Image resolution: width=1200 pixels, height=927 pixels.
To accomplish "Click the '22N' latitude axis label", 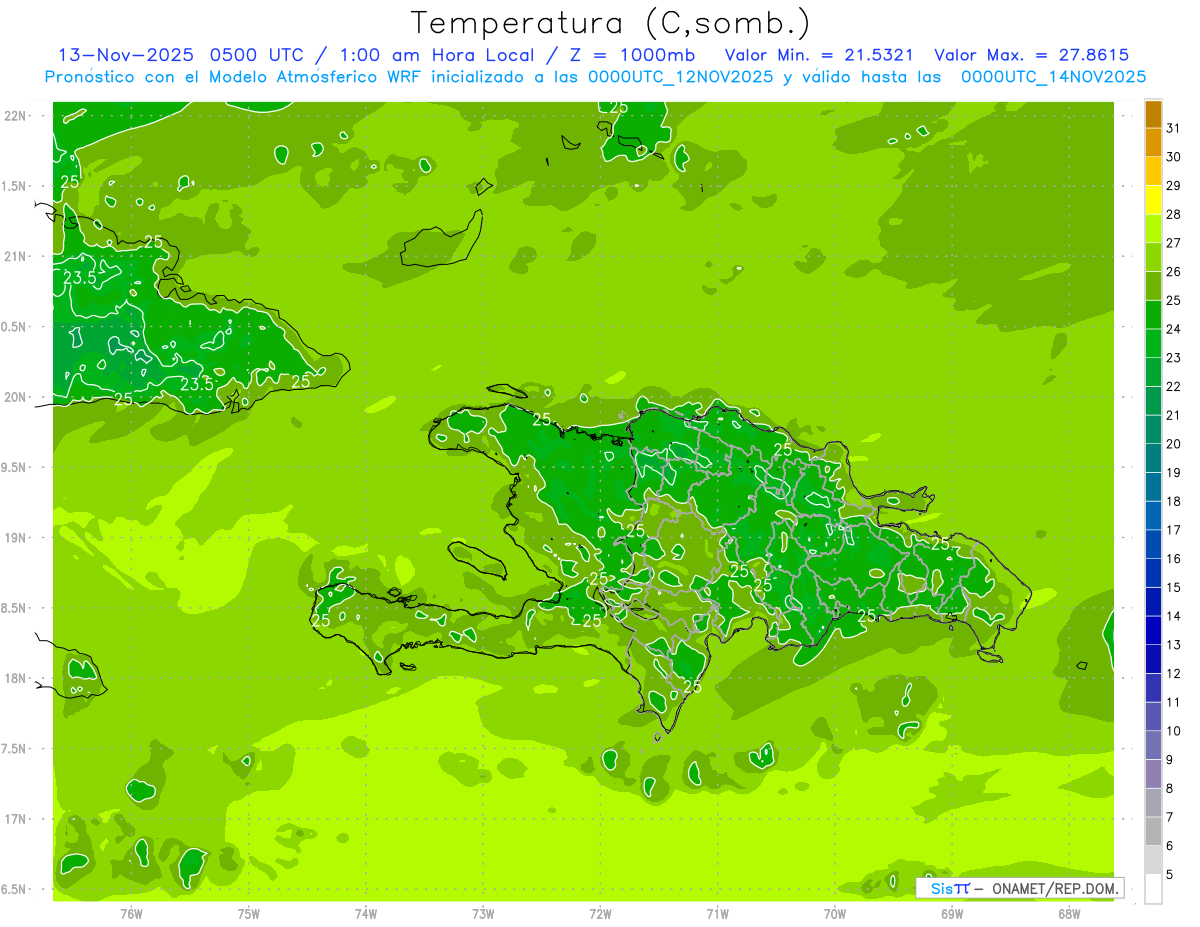I will [15, 116].
